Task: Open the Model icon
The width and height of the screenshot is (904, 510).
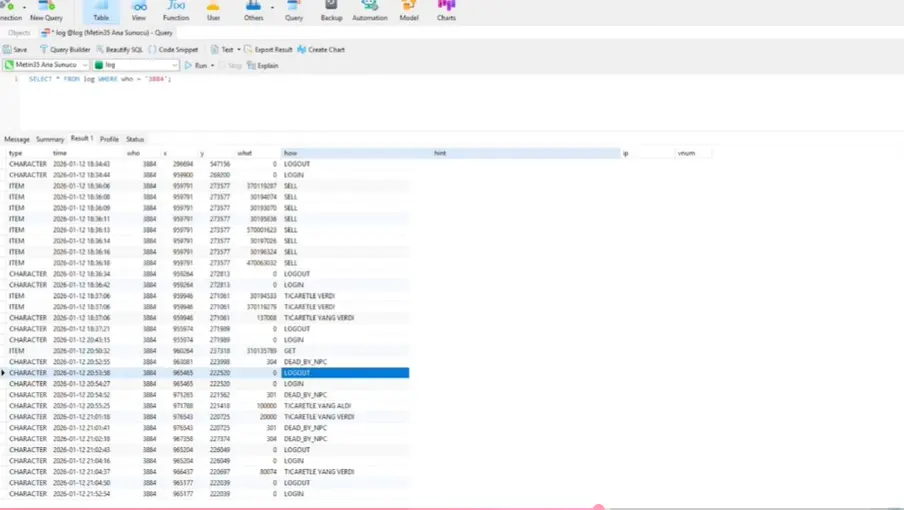Action: [408, 11]
